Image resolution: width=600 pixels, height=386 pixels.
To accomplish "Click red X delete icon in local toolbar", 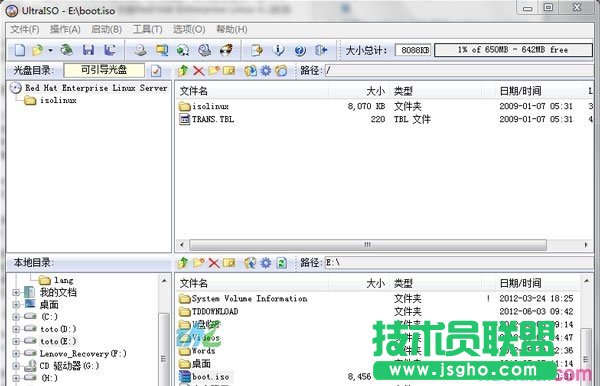I will 214,263.
